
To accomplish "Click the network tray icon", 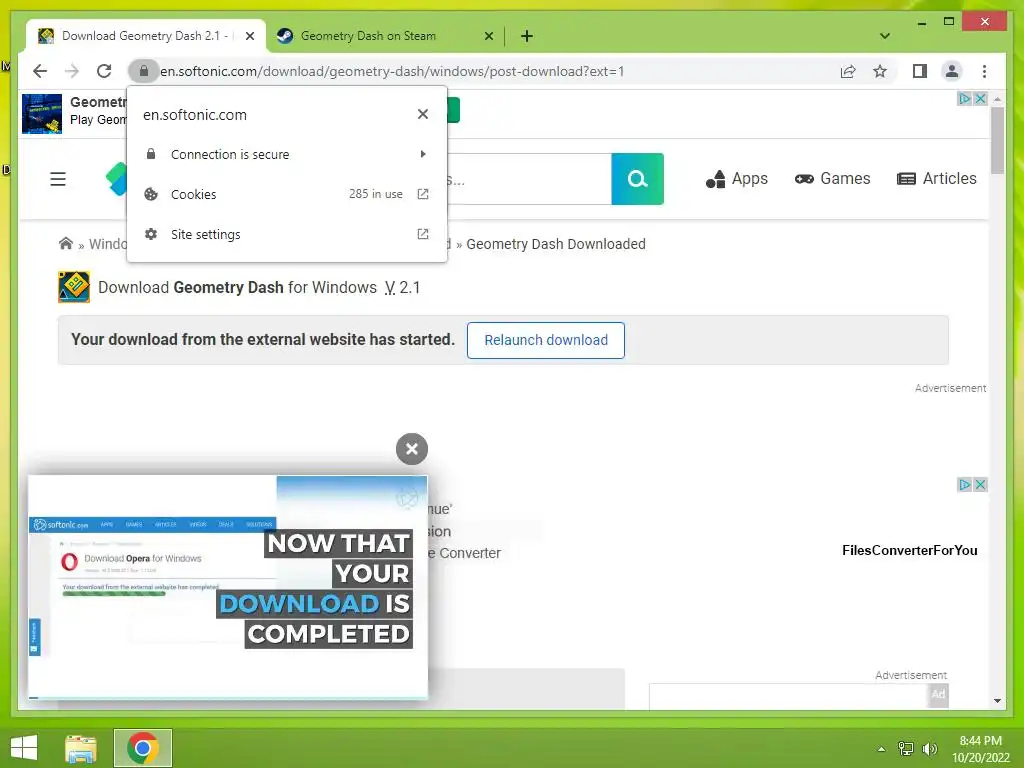I will [906, 749].
